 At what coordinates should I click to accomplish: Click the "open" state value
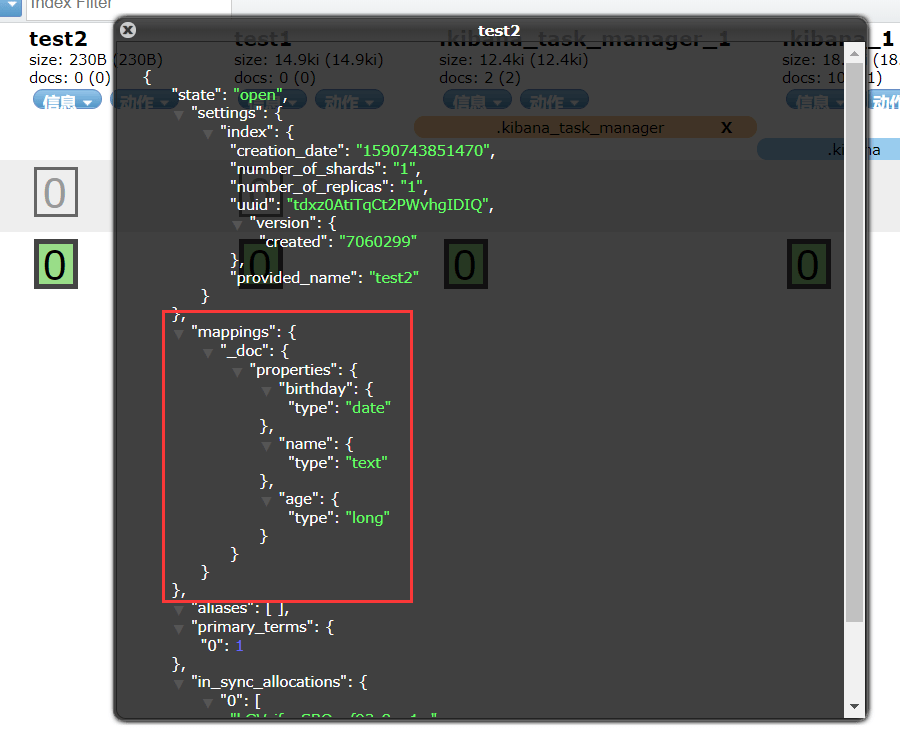coord(258,95)
